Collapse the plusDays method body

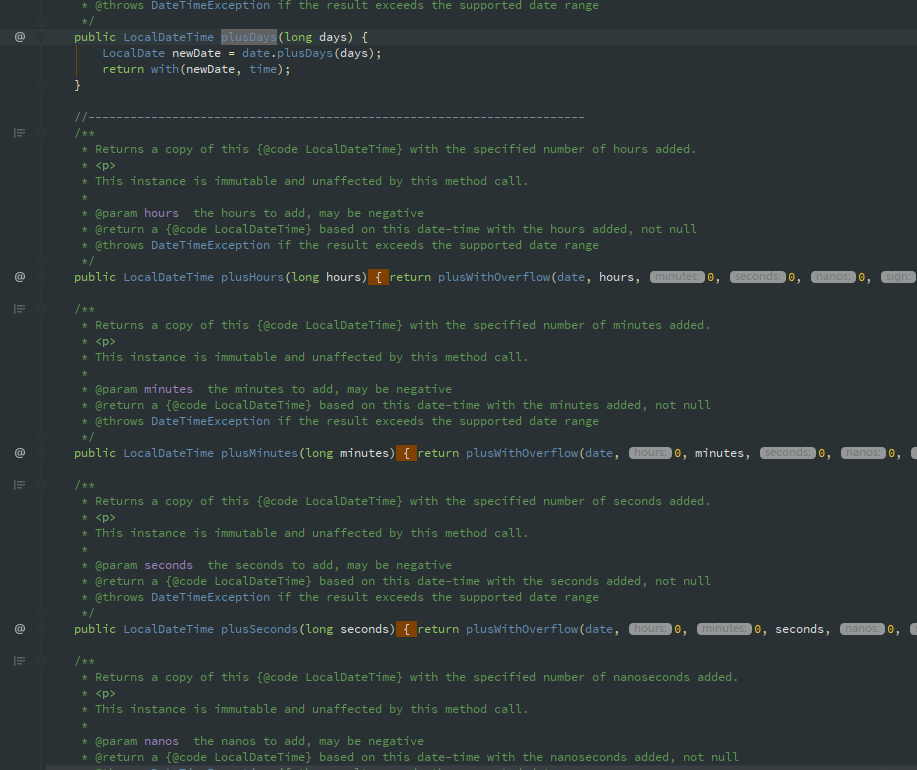coord(40,37)
